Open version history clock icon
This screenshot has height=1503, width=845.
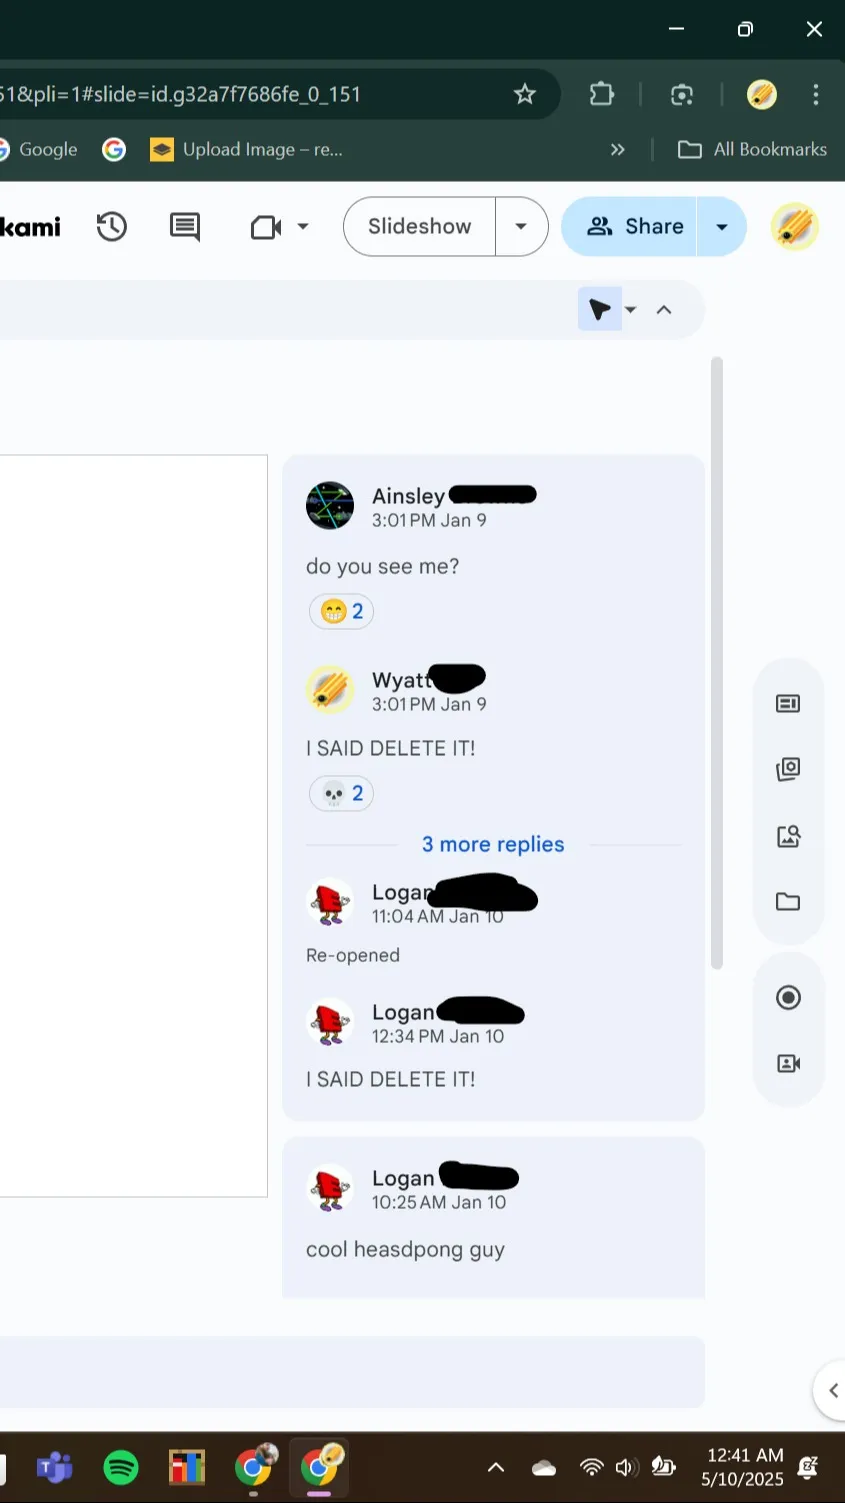click(112, 227)
